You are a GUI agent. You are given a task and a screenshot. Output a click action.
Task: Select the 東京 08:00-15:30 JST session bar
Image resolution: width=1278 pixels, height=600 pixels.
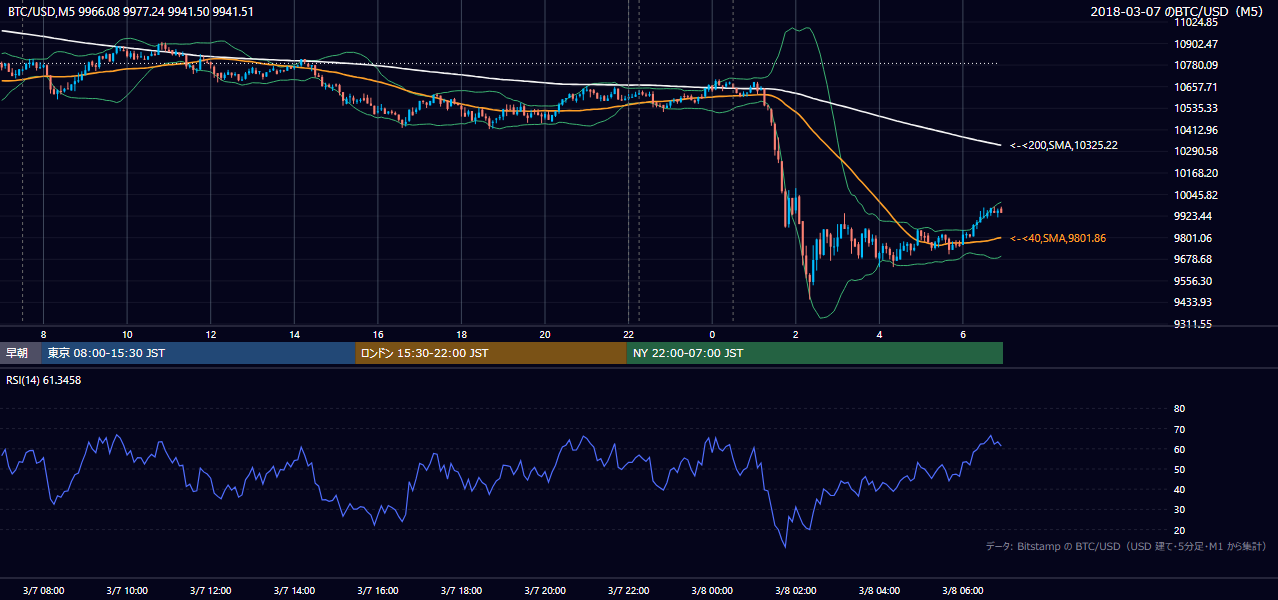pos(198,353)
